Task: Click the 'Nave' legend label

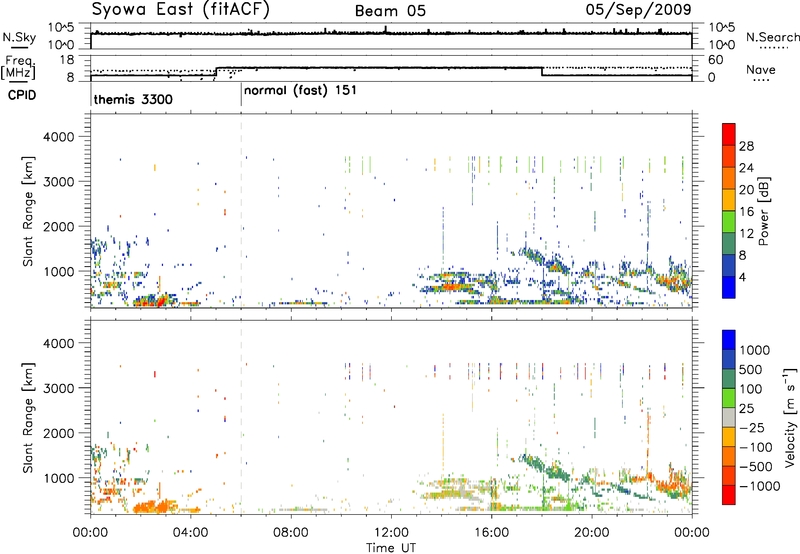Action: click(761, 69)
